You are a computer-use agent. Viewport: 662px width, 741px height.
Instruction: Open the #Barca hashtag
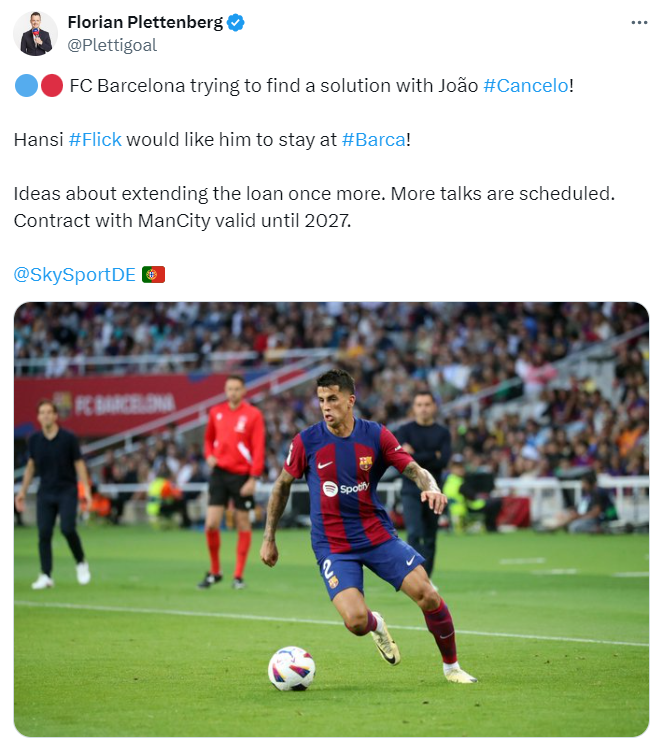point(373,139)
